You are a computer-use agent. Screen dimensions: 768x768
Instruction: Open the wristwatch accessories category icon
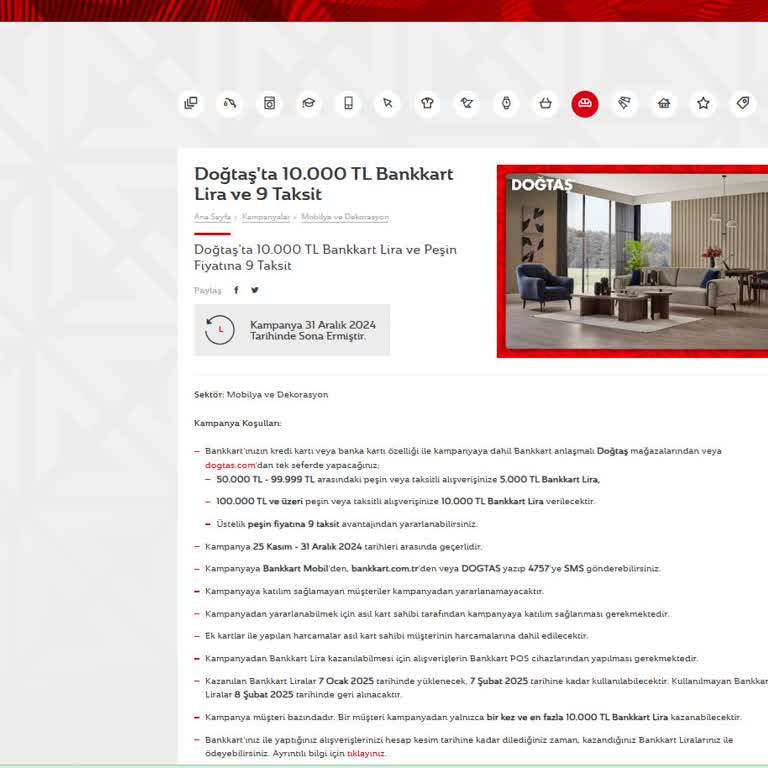point(506,103)
